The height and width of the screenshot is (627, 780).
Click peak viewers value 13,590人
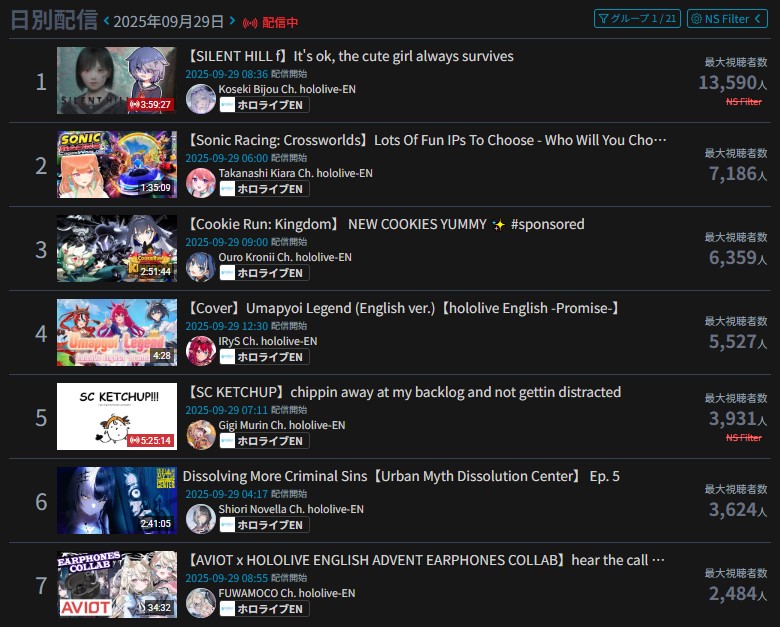pyautogui.click(x=733, y=83)
